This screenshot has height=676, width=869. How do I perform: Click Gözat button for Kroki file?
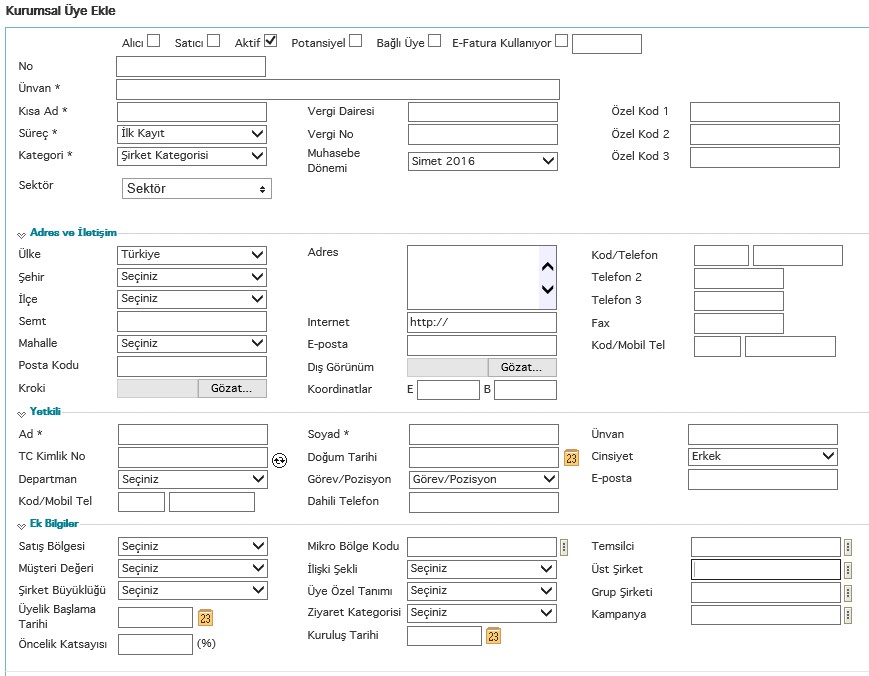tap(232, 388)
